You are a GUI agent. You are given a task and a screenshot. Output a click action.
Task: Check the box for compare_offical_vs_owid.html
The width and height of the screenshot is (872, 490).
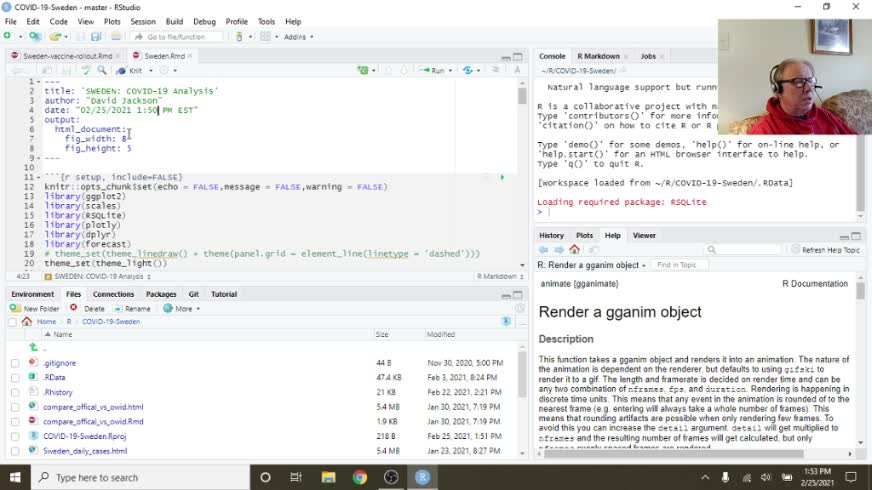coord(15,407)
